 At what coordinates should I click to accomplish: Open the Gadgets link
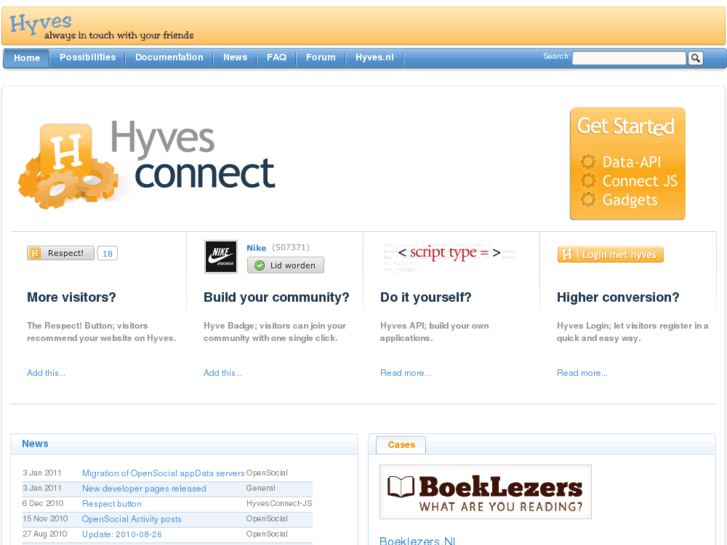630,200
